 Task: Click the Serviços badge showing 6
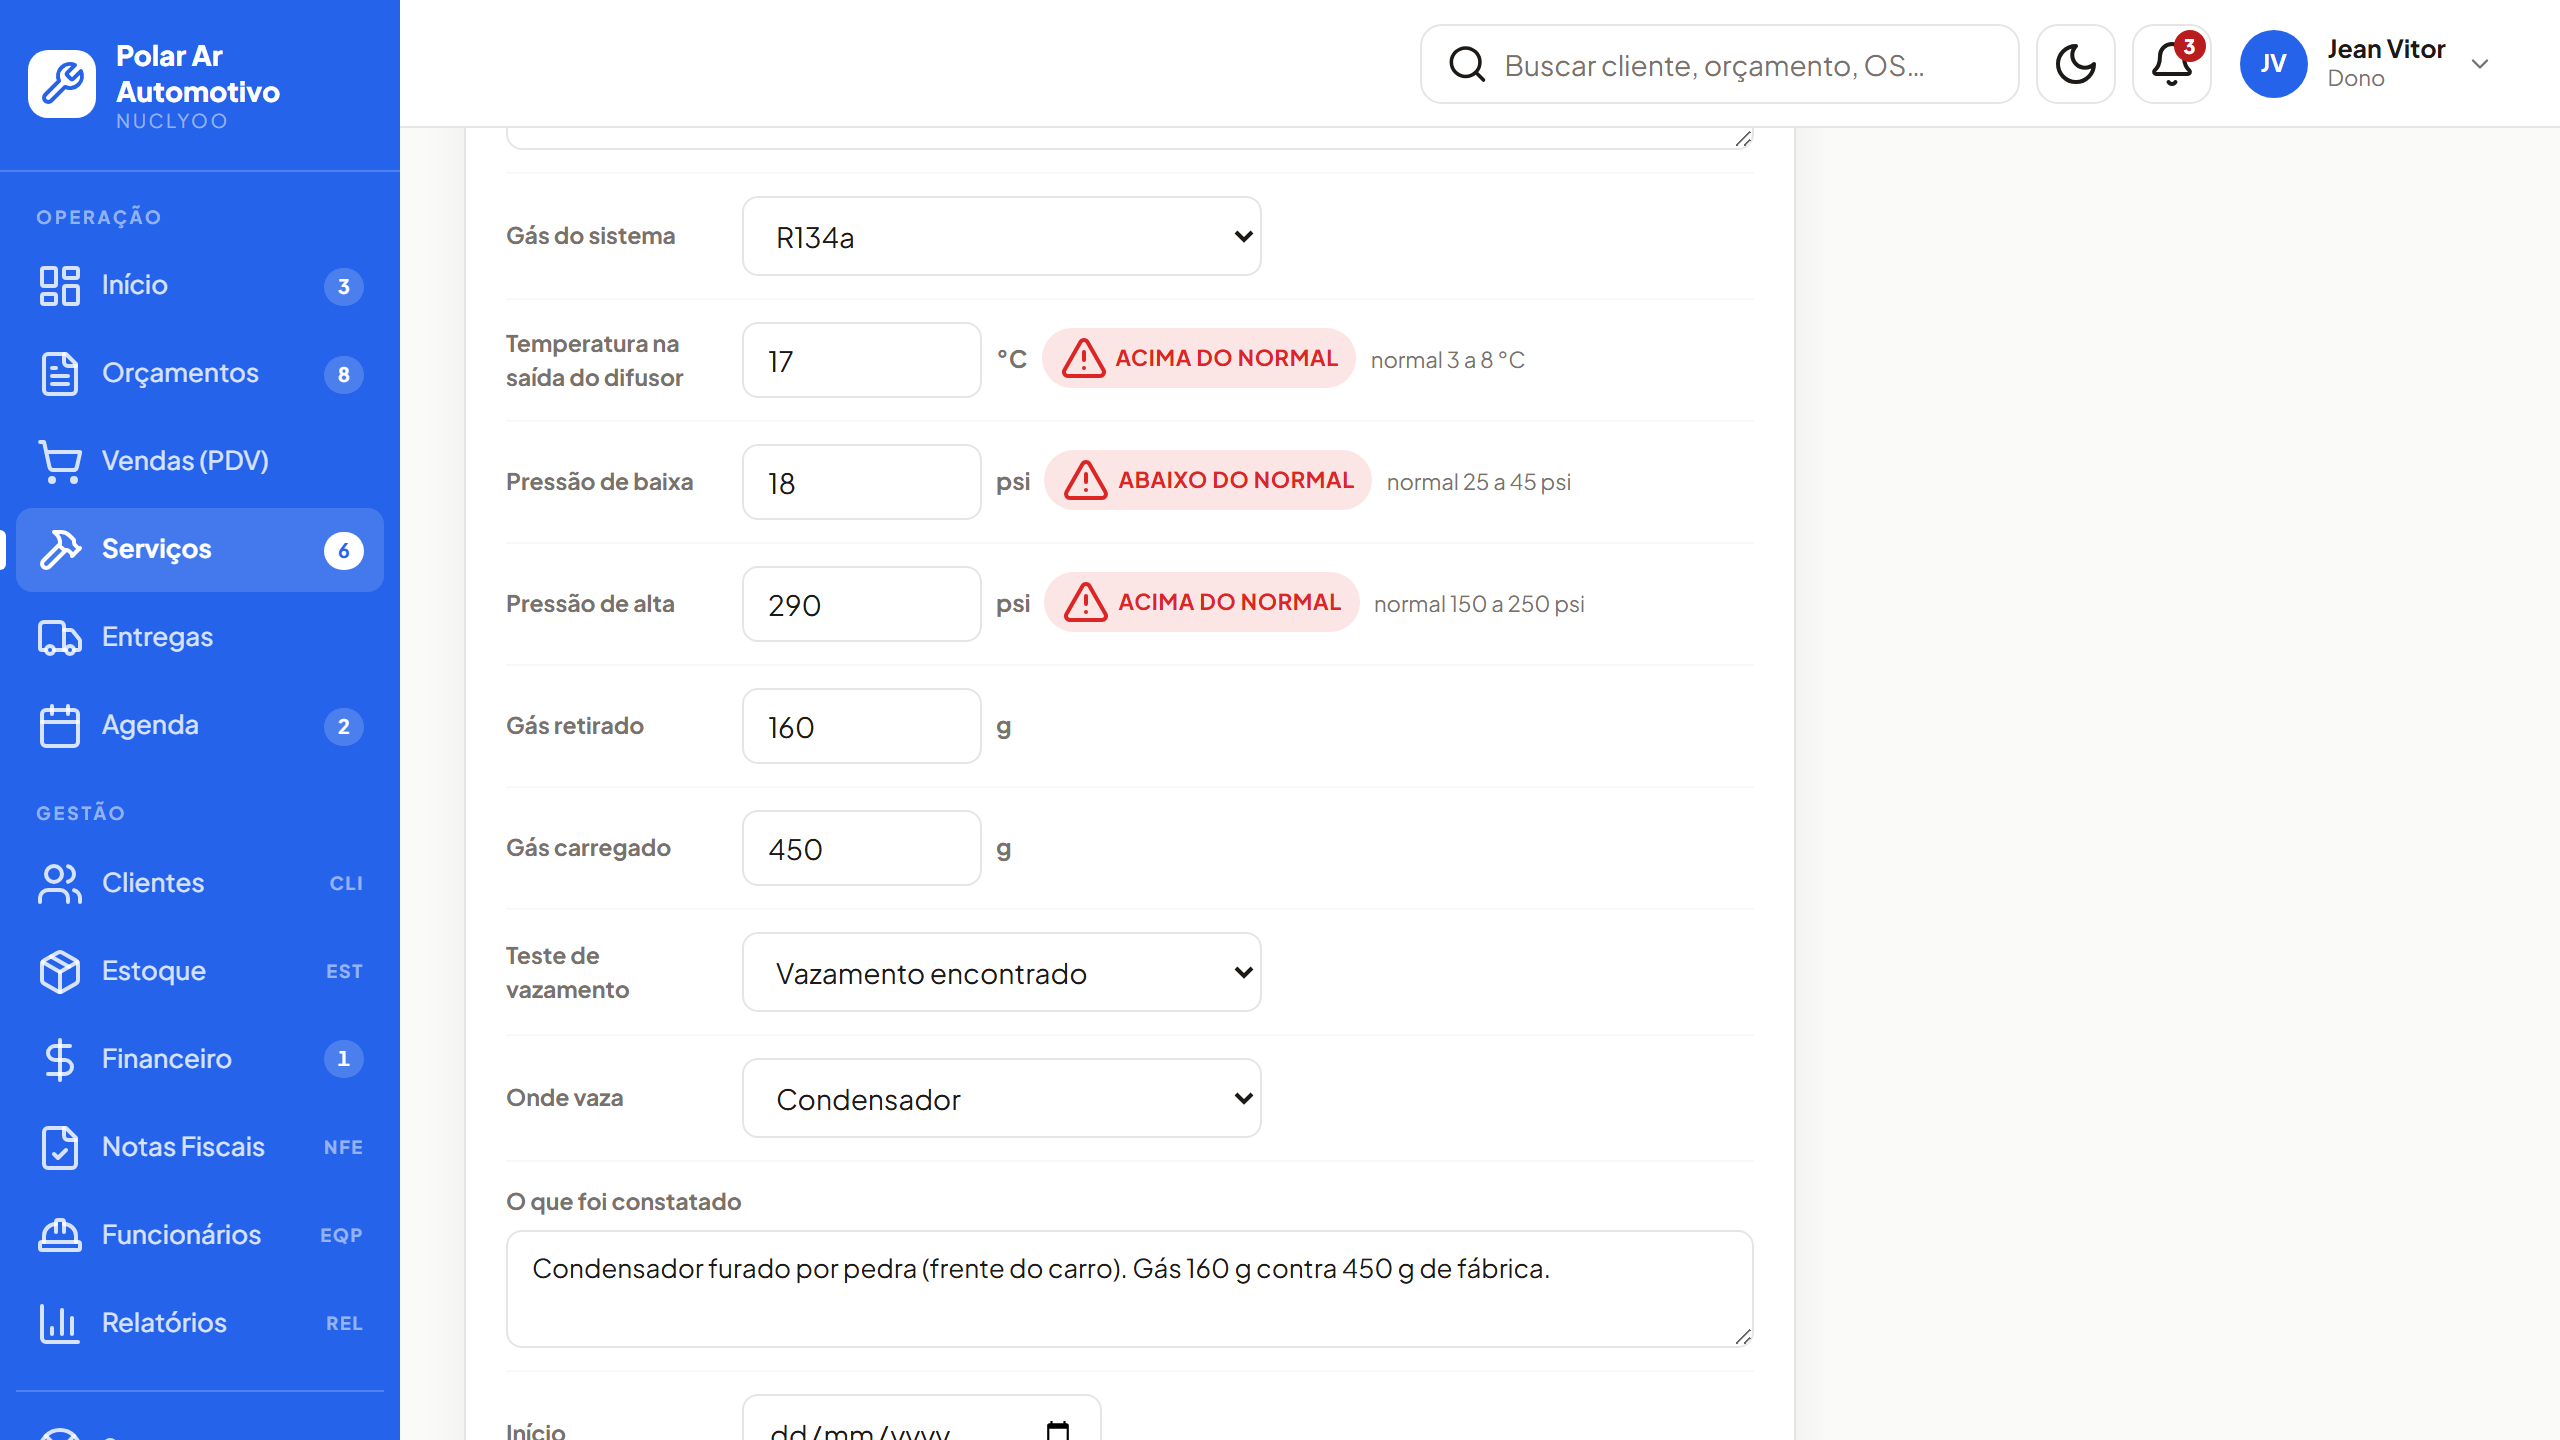(344, 551)
